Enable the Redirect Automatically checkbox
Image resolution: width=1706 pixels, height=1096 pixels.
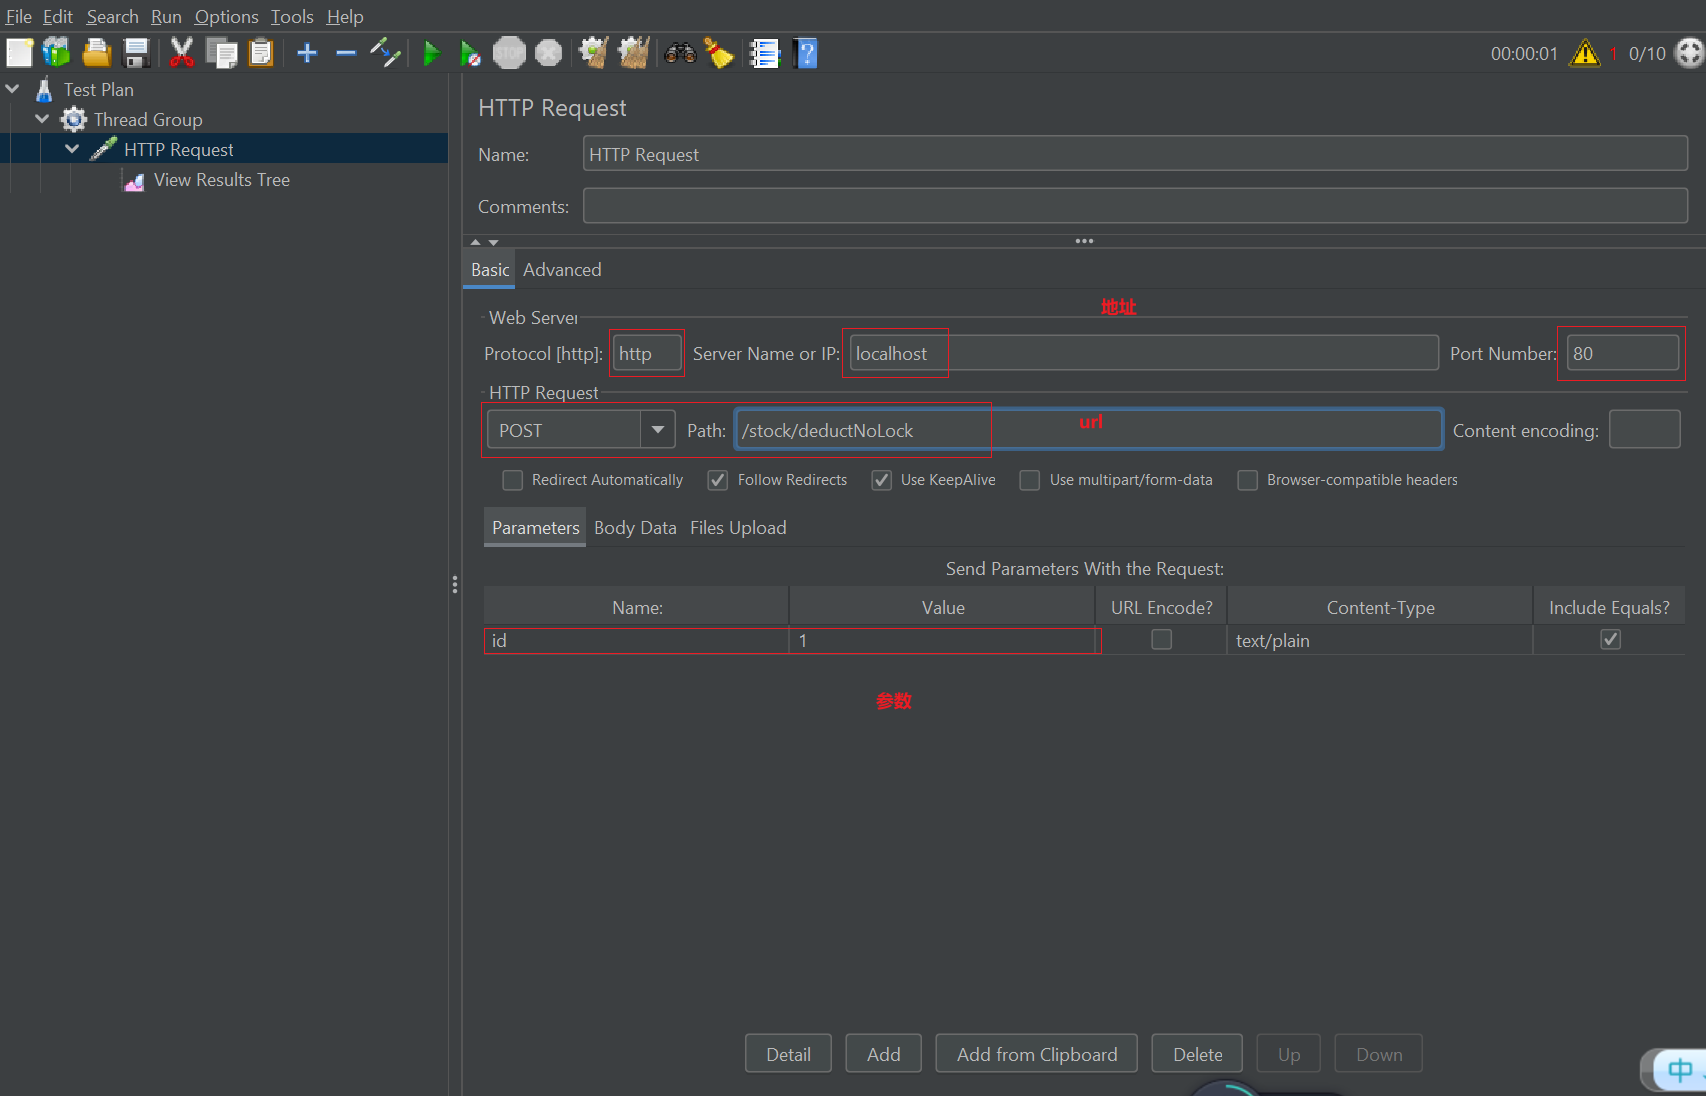click(513, 480)
